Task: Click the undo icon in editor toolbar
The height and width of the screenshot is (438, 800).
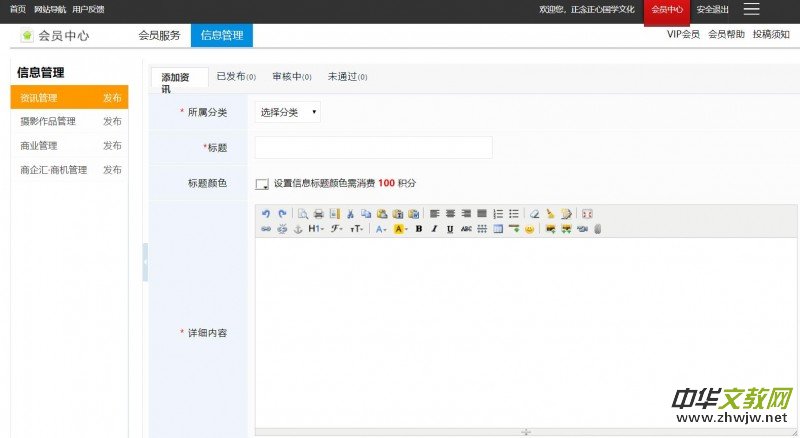Action: [266, 214]
